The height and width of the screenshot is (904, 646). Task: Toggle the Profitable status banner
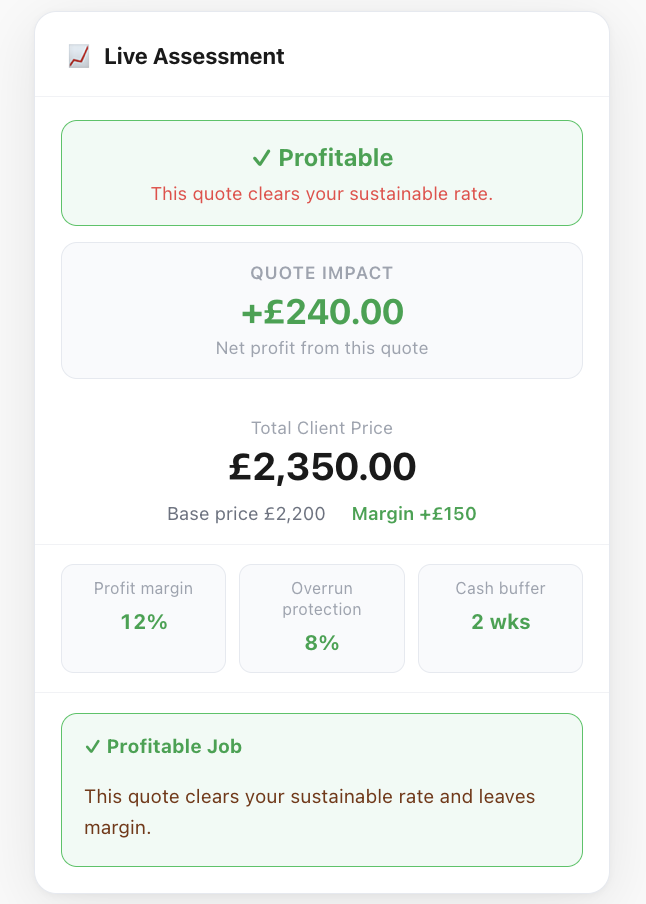[x=321, y=172]
